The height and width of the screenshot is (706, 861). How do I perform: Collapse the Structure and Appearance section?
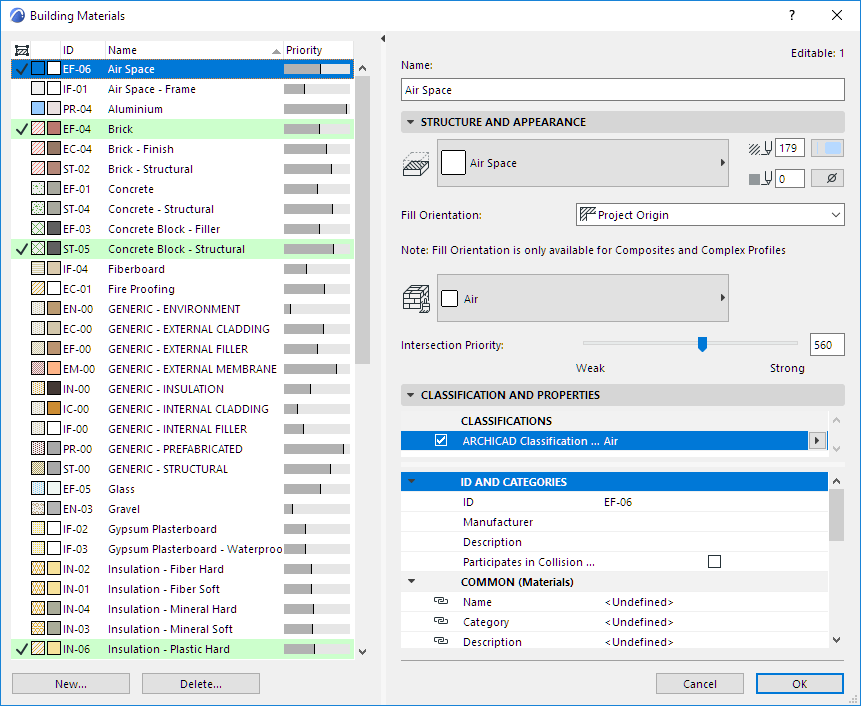(x=410, y=122)
